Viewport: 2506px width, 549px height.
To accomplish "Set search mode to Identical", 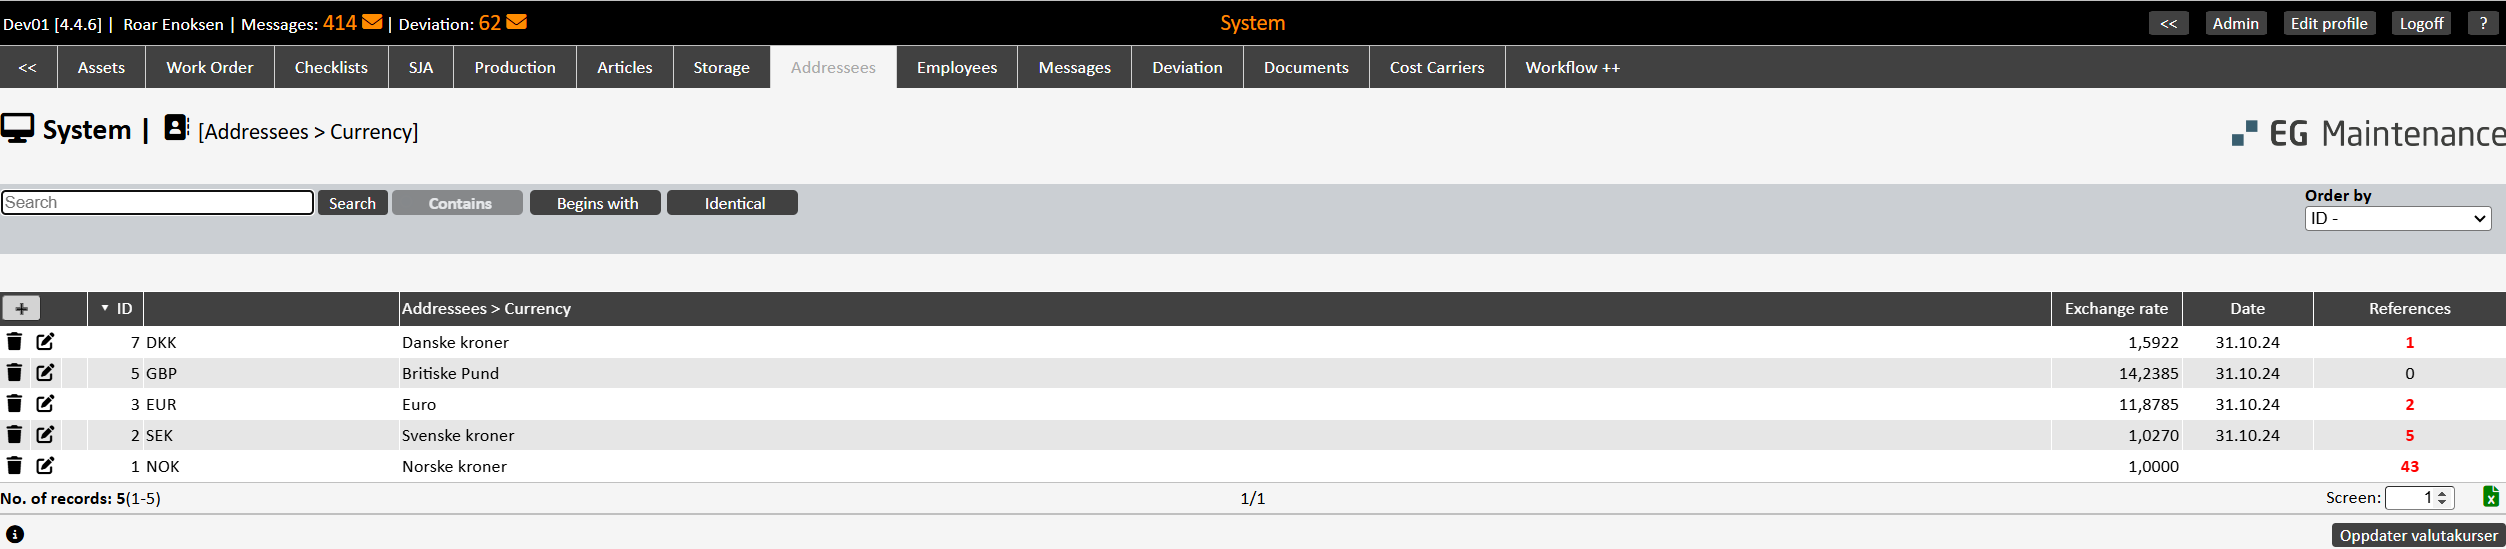I will click(733, 203).
